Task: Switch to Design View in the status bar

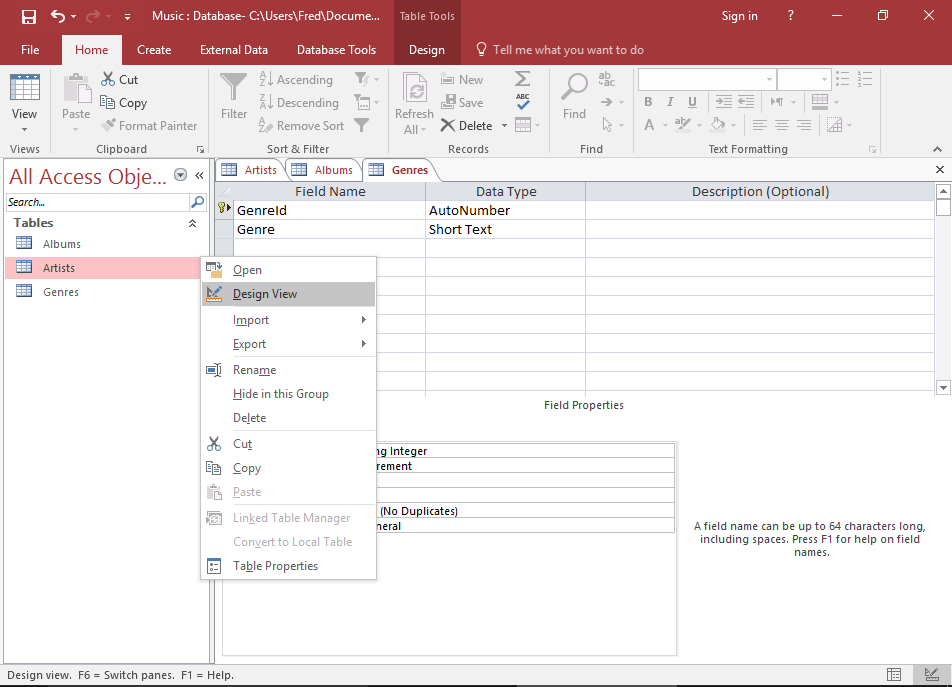Action: pos(931,674)
